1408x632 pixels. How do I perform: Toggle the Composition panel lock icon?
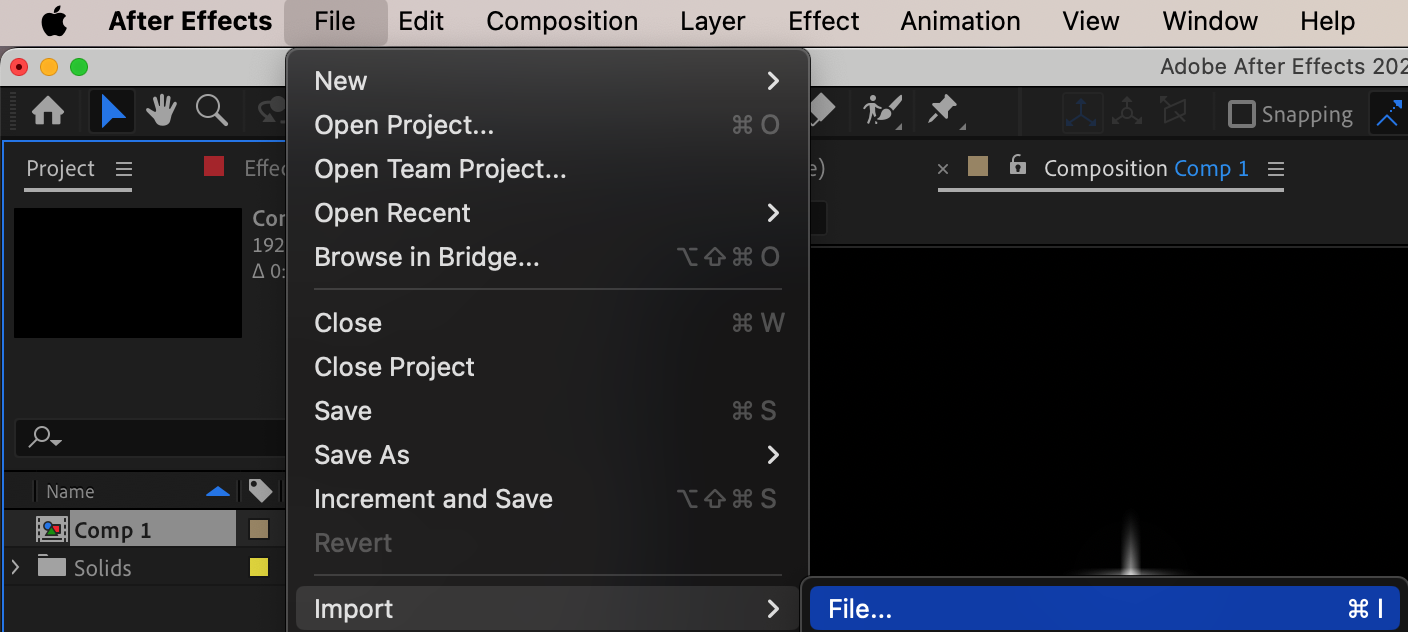(x=1017, y=166)
